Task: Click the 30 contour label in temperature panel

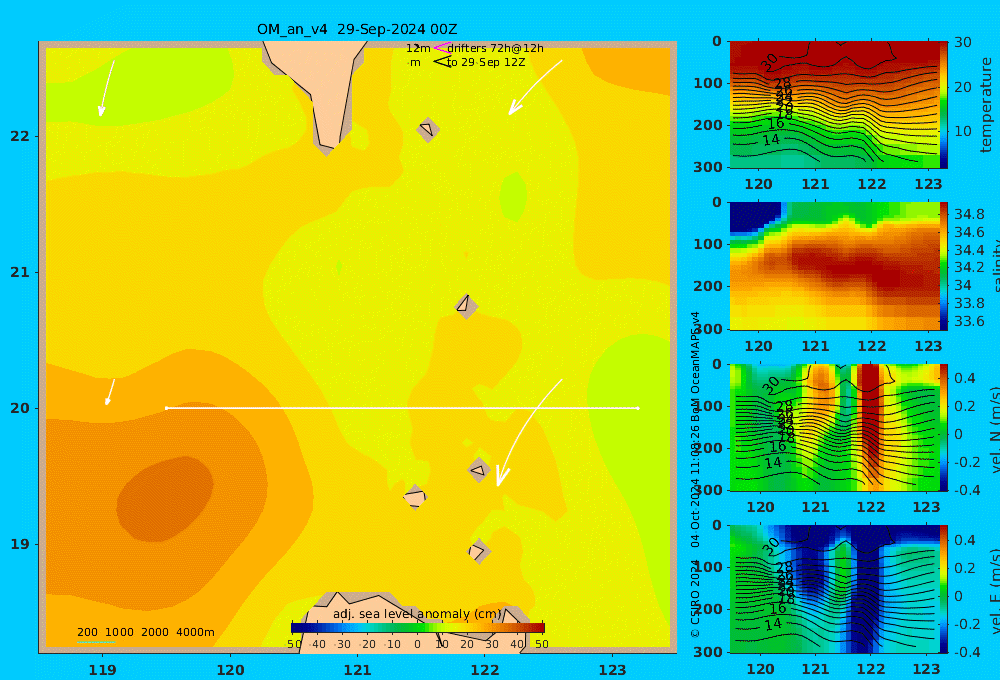Action: pos(770,62)
